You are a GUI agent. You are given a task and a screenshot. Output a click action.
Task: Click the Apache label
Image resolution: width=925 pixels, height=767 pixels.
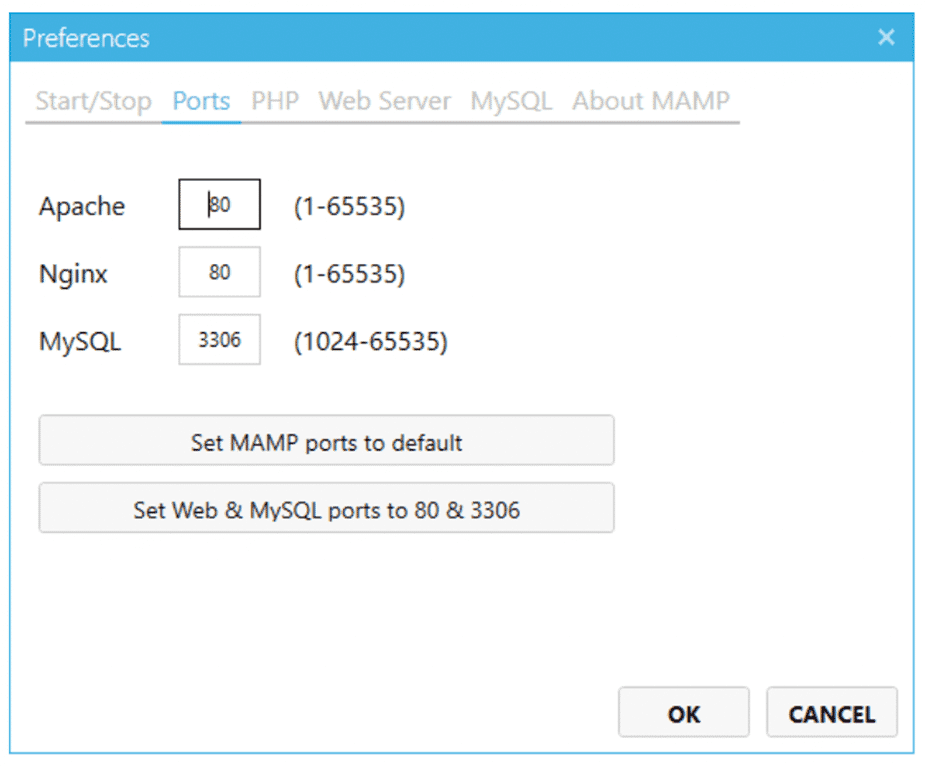tap(81, 207)
